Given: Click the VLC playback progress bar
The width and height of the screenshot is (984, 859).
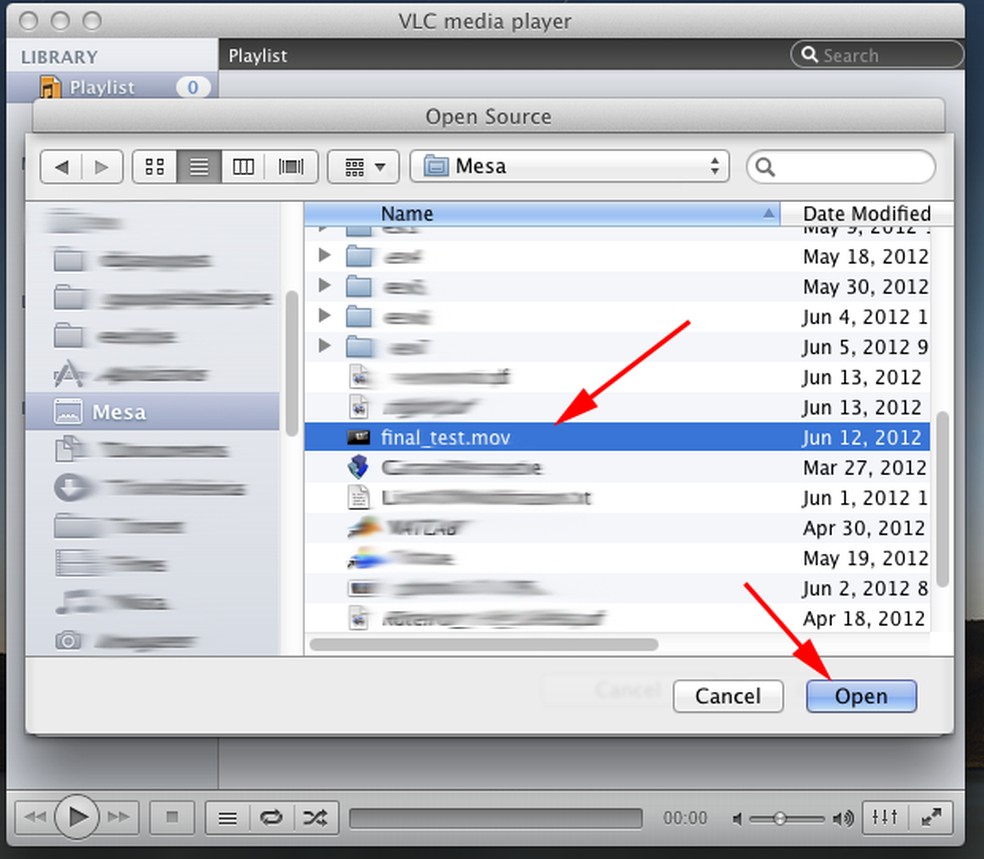Looking at the screenshot, I should coord(496,818).
